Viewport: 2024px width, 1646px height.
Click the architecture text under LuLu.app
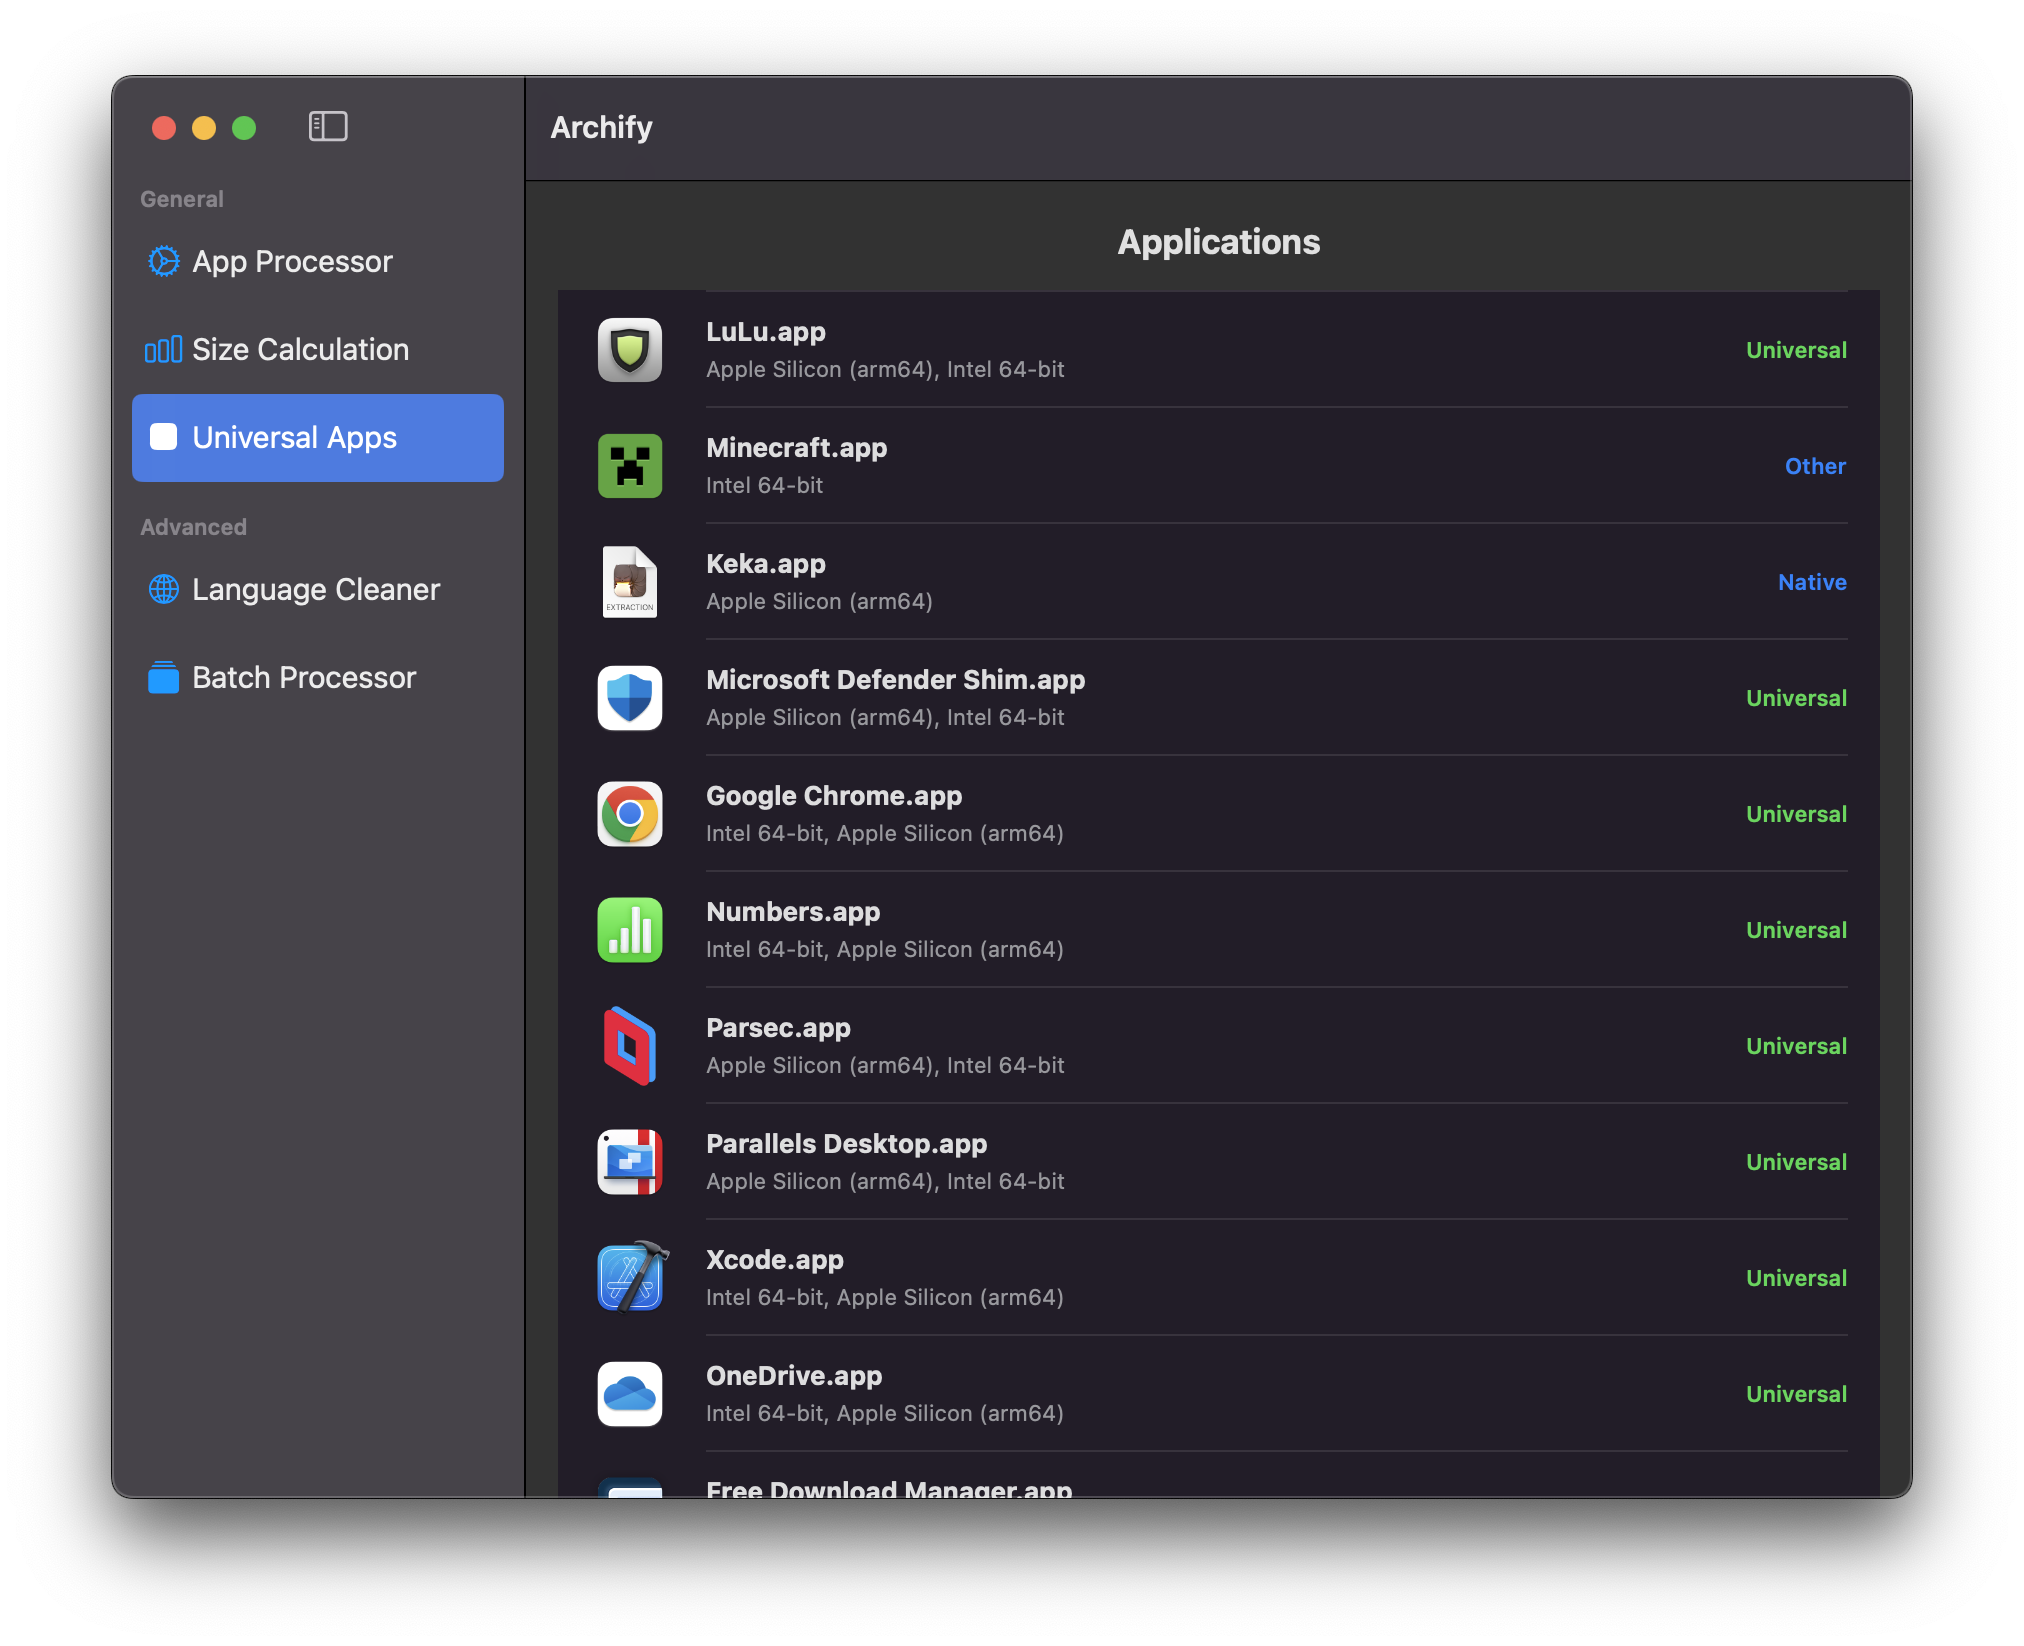click(x=885, y=370)
